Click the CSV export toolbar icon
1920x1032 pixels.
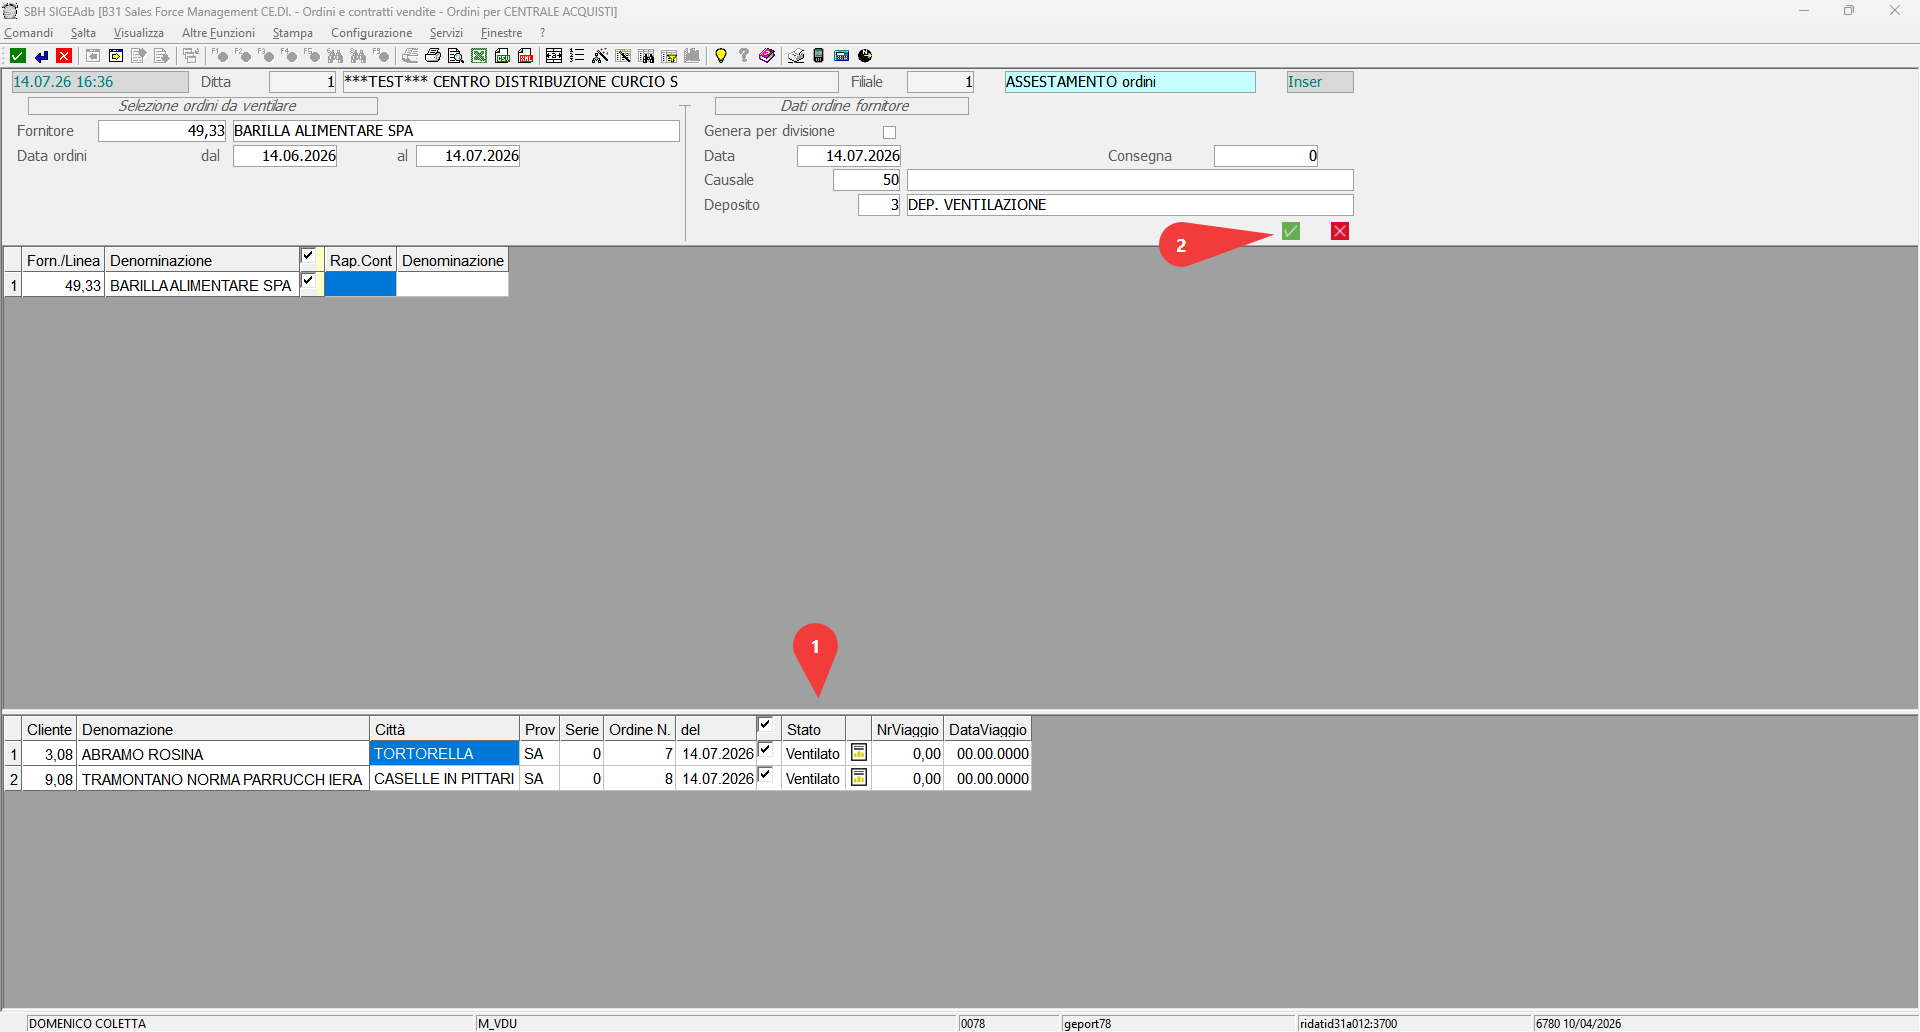pyautogui.click(x=502, y=56)
